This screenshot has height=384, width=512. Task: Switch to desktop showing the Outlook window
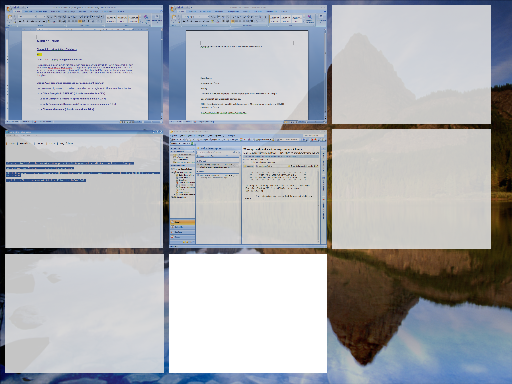248,189
